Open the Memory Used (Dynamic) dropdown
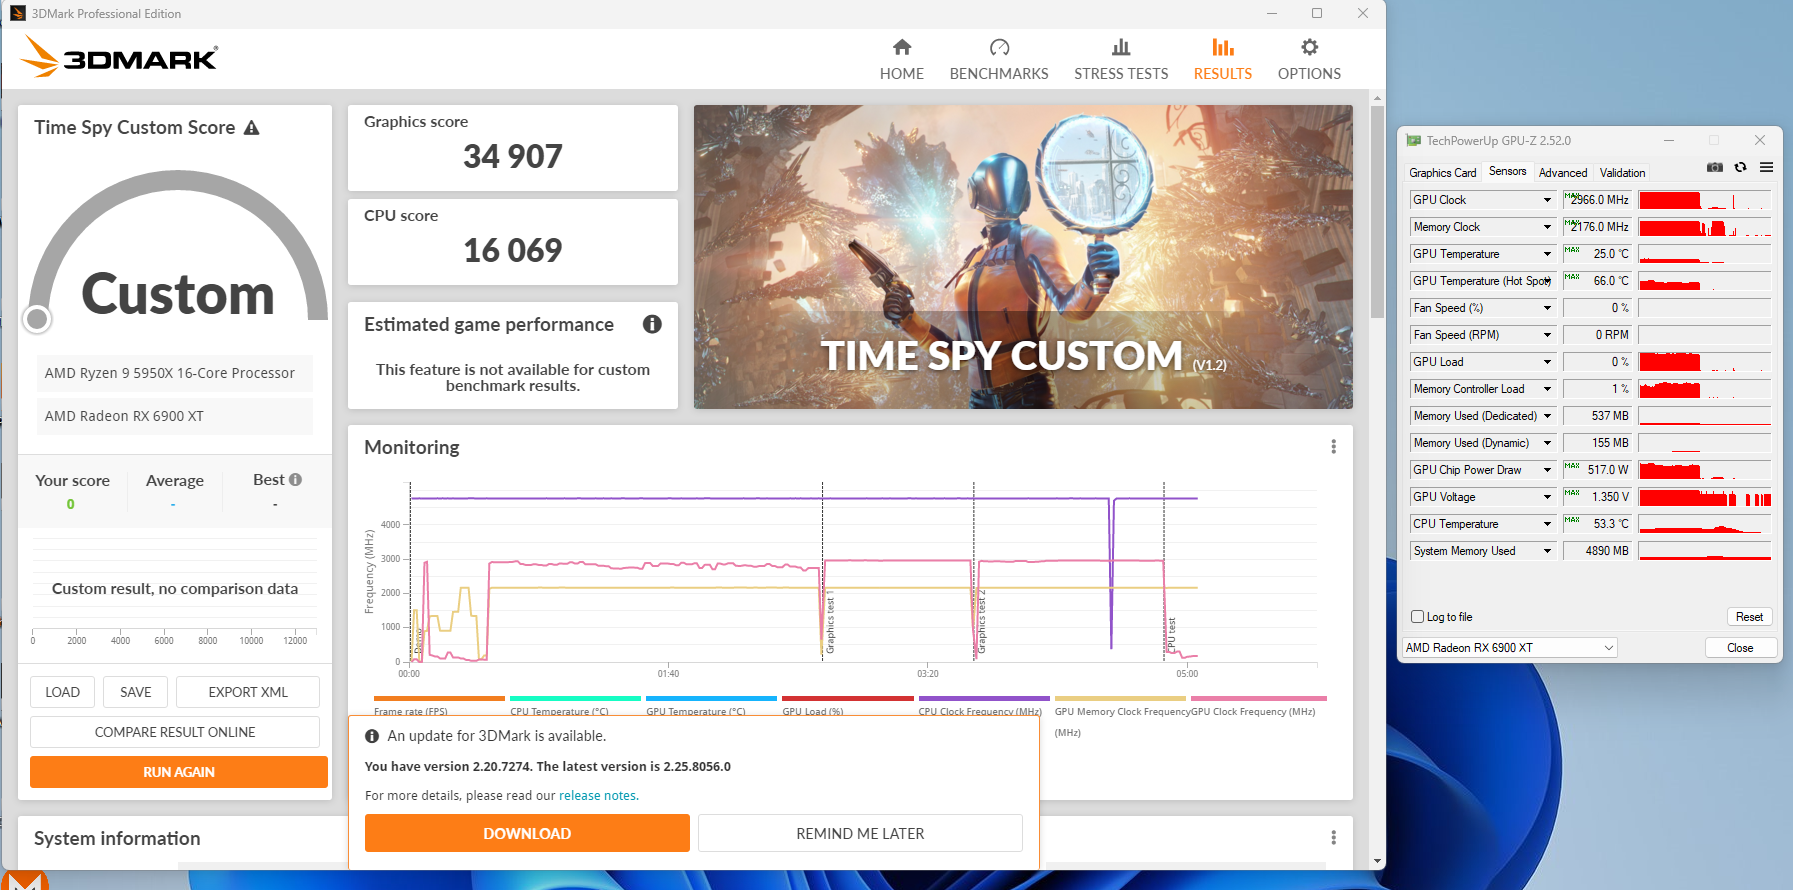1793x890 pixels. (1547, 443)
